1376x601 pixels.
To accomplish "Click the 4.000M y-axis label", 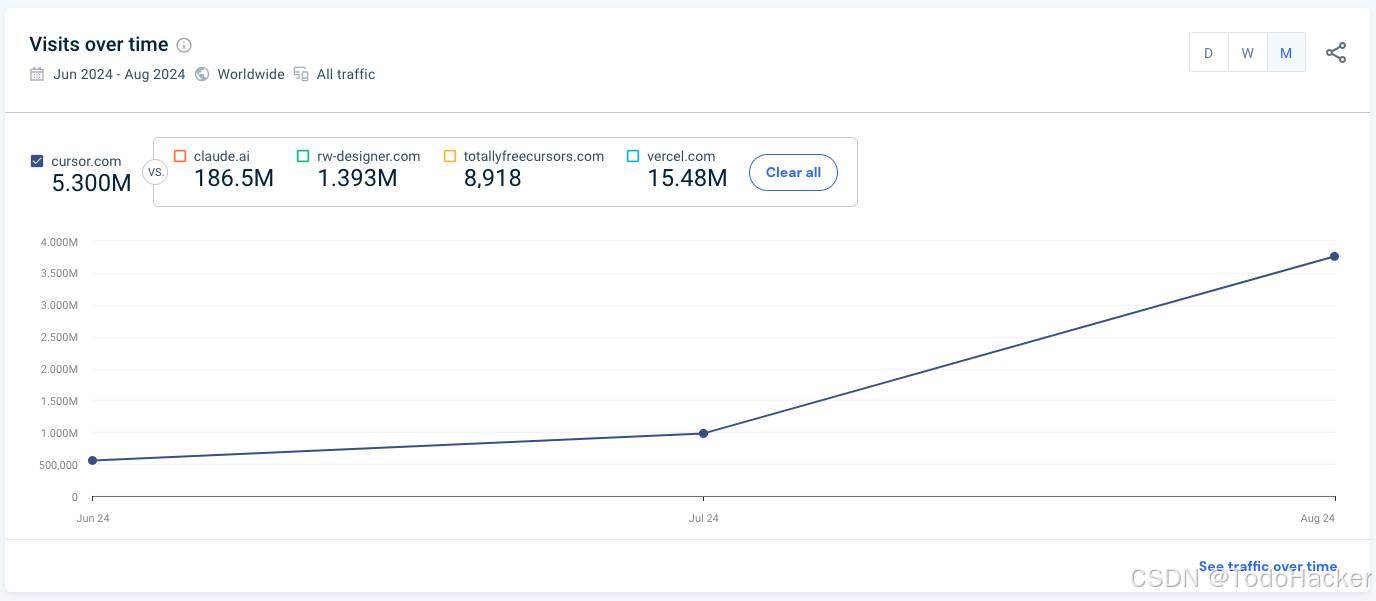I will [59, 242].
